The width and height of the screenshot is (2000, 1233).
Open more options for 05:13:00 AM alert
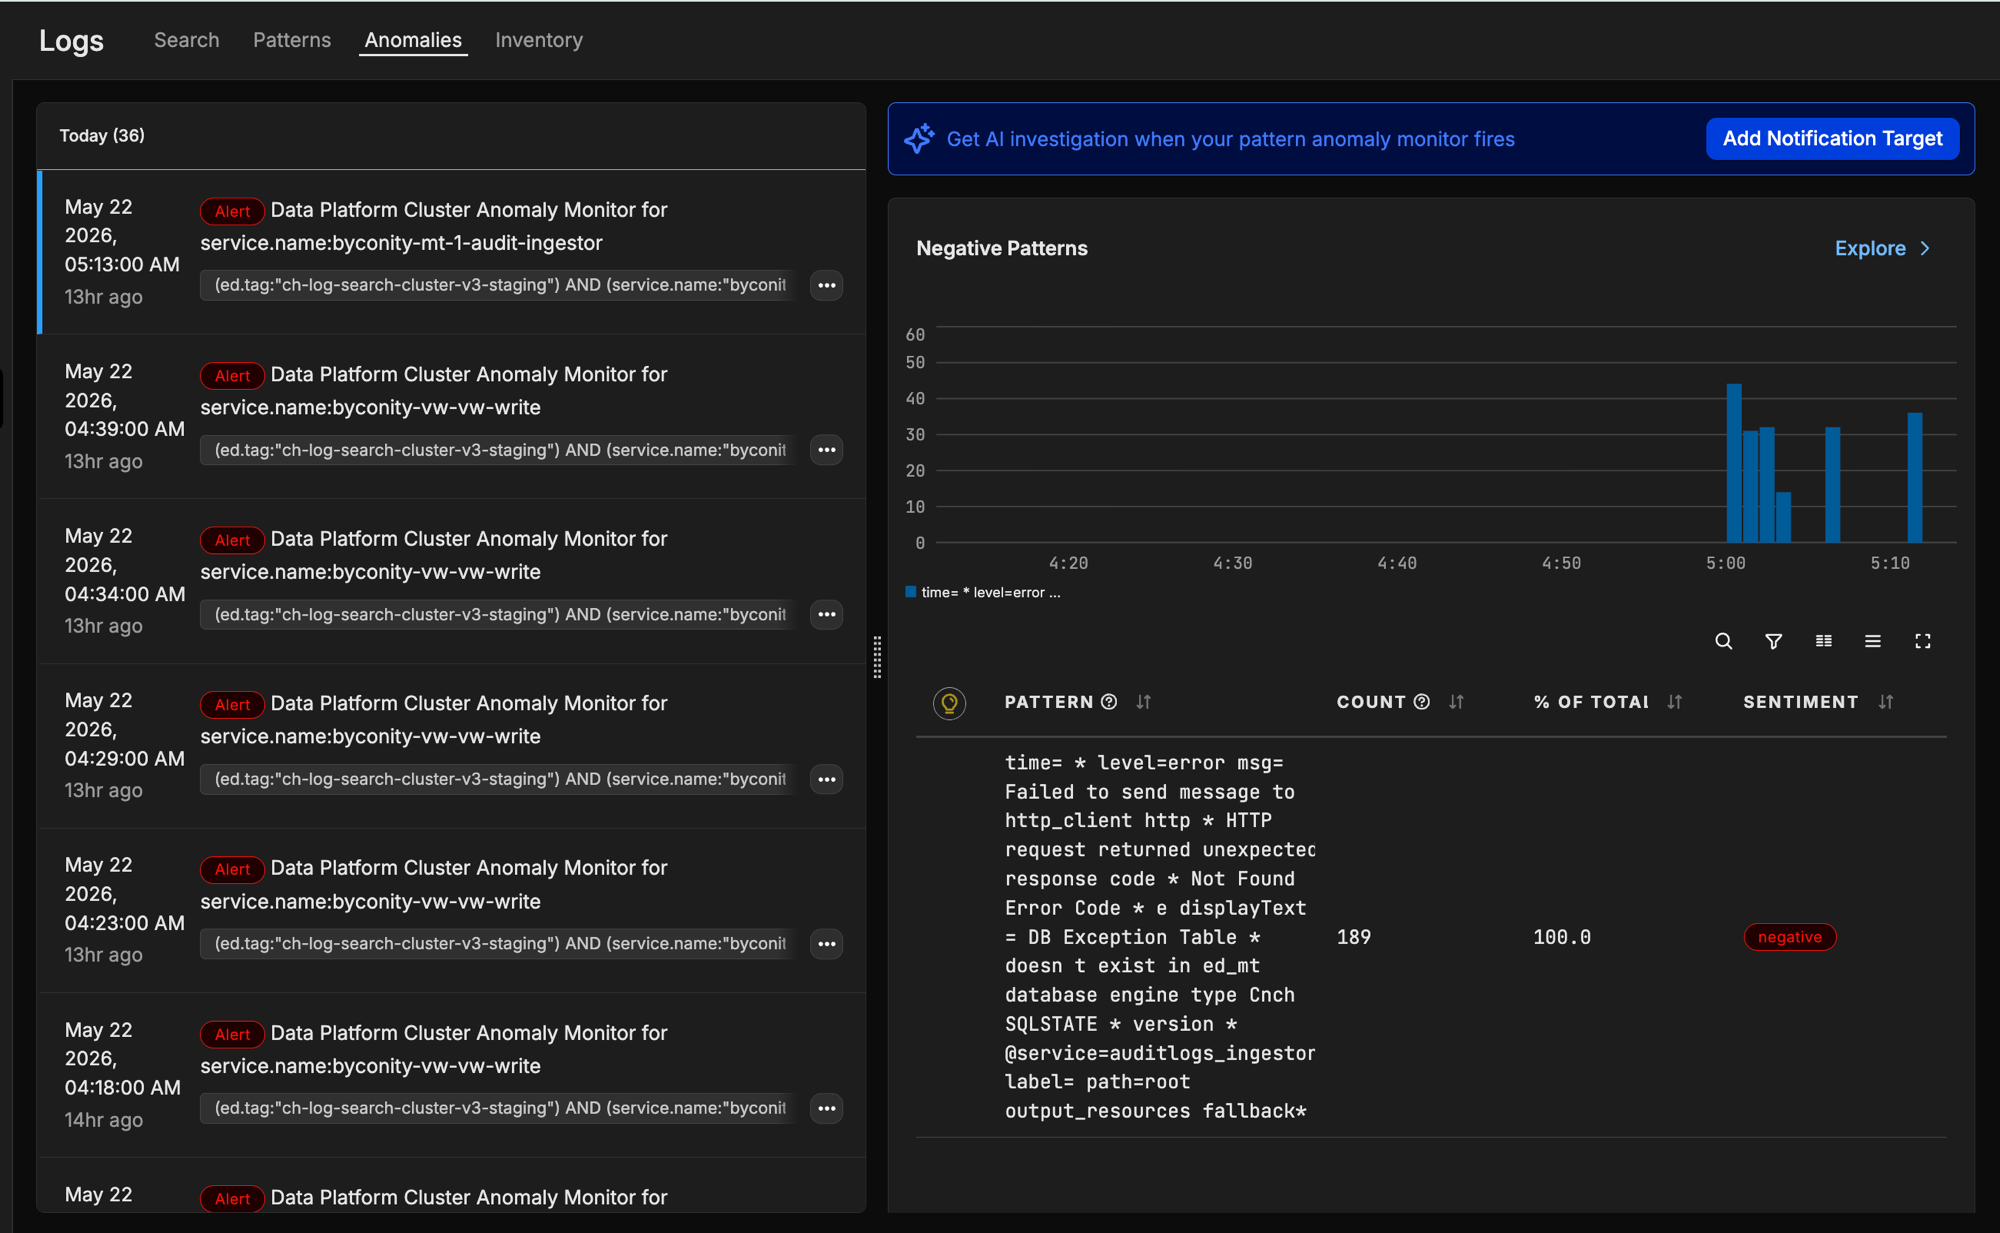826,285
